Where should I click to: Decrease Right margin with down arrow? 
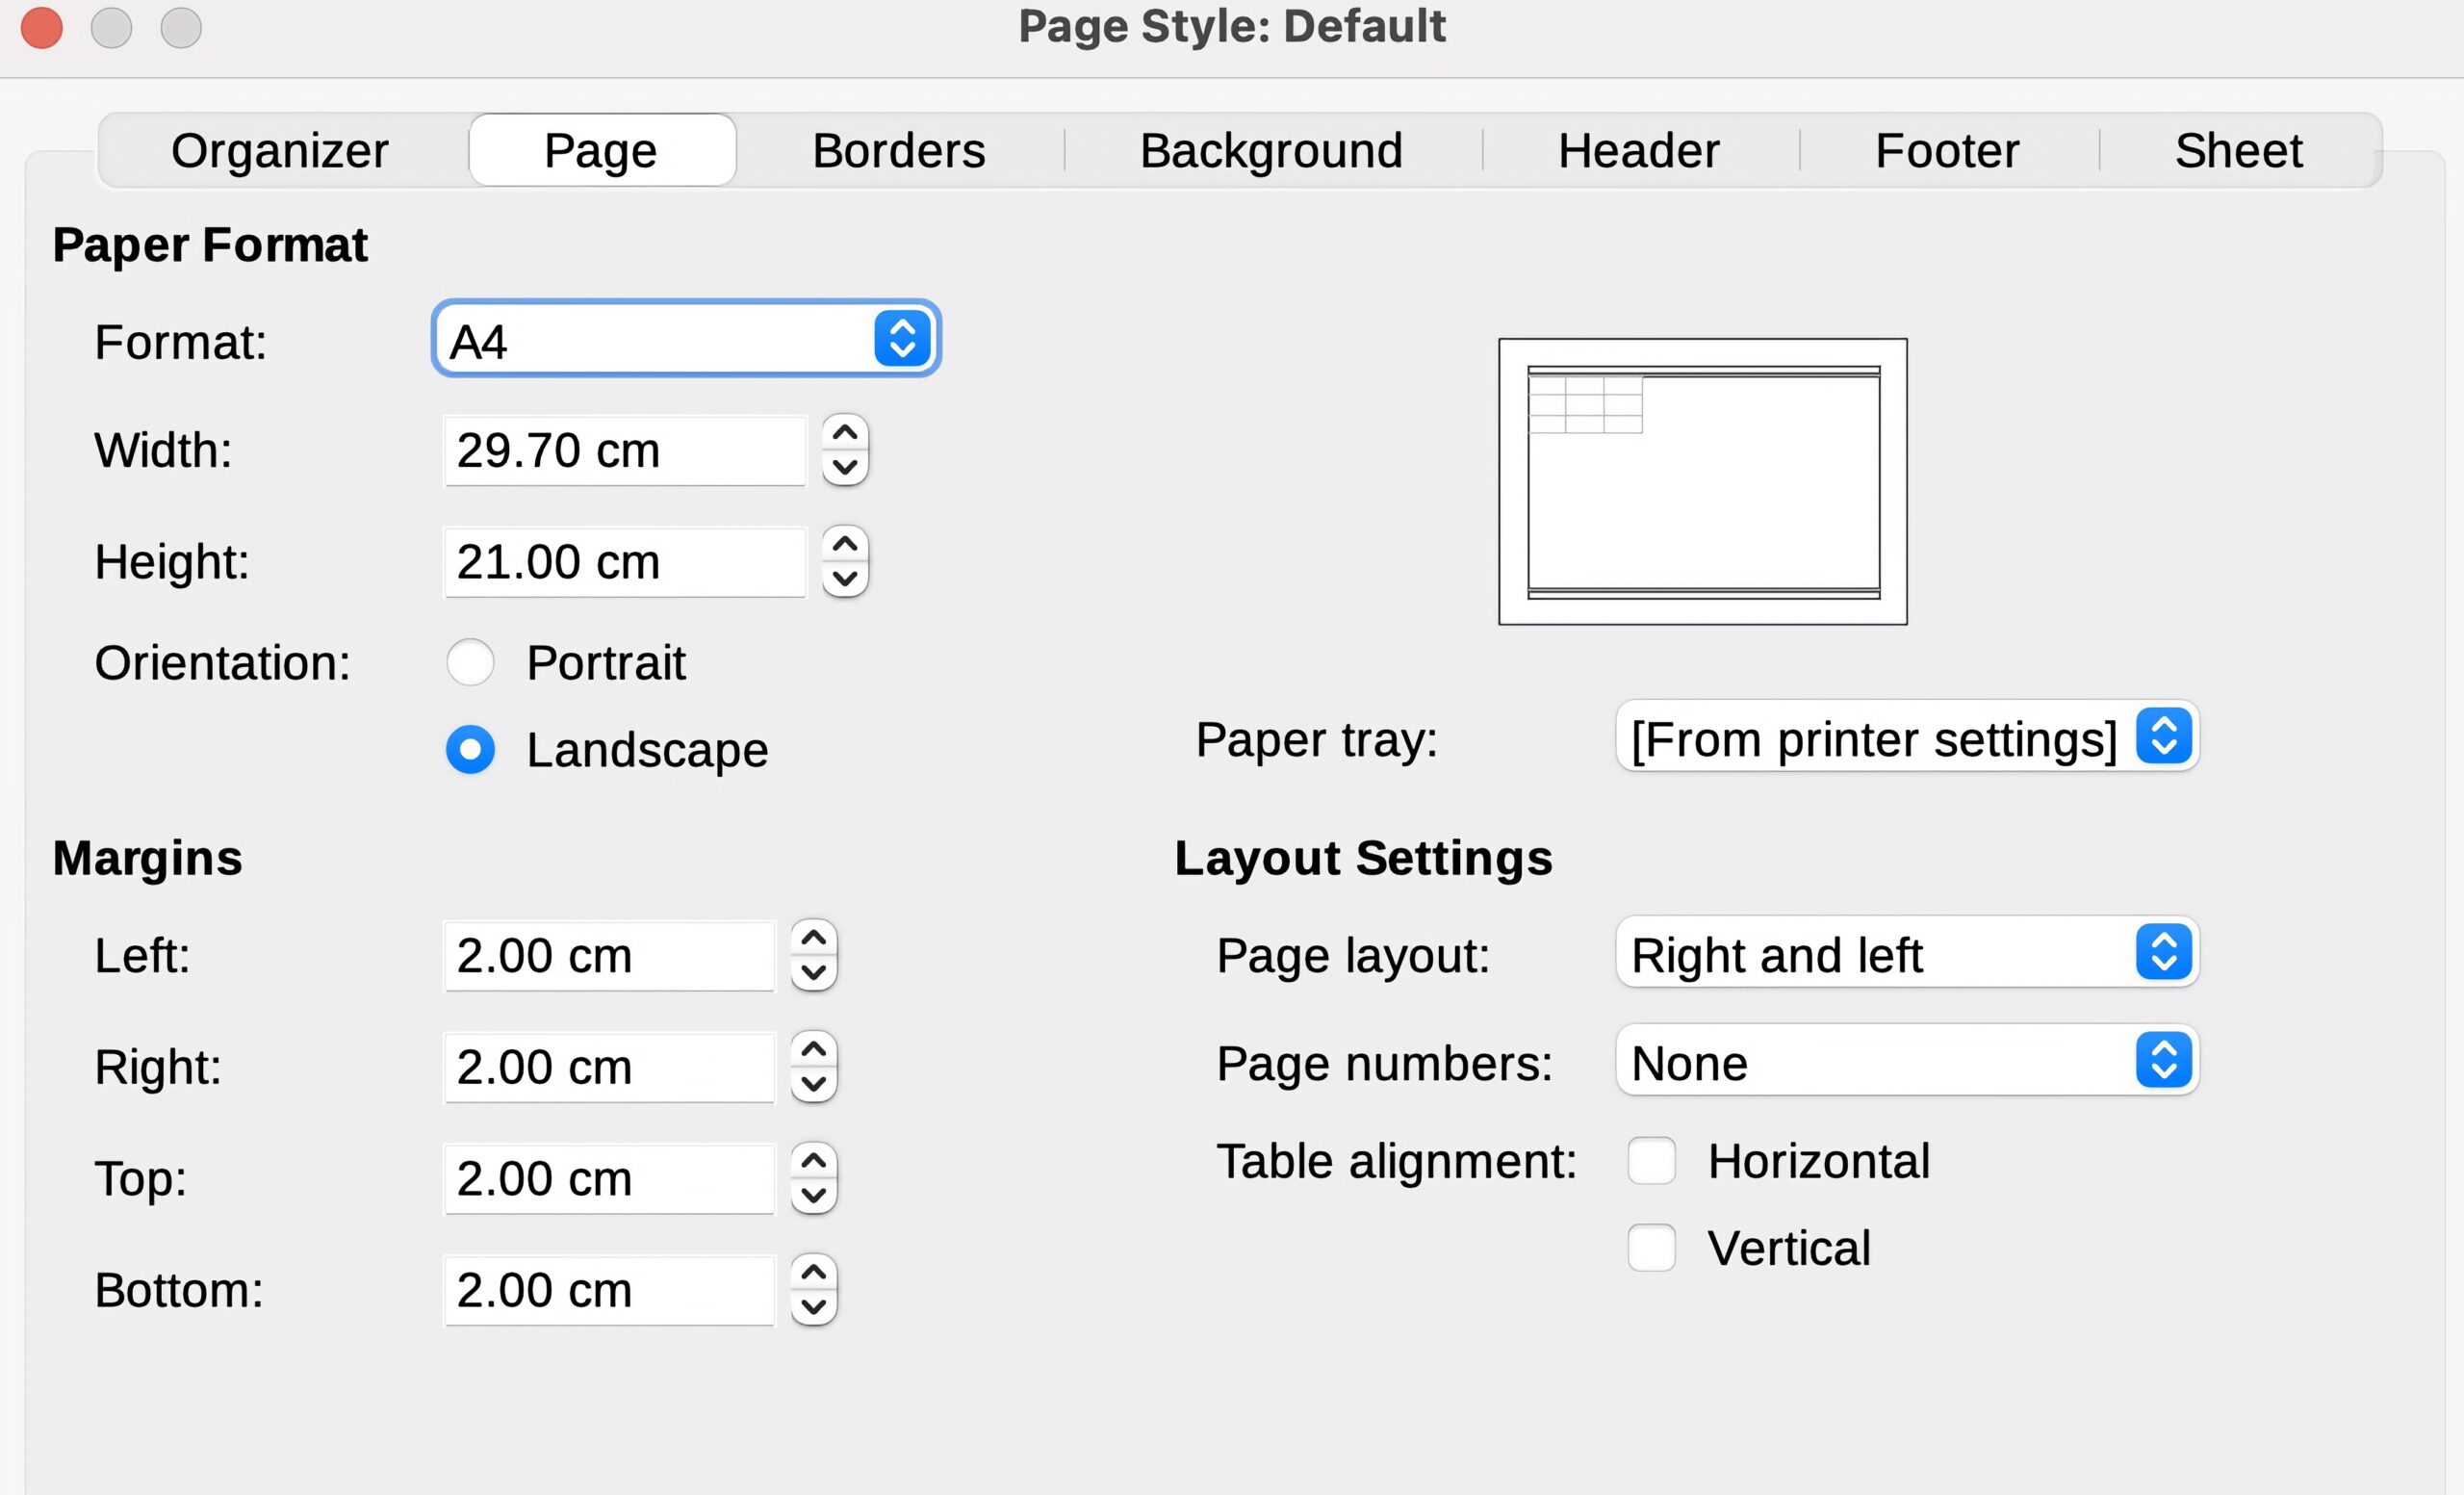[x=814, y=1084]
